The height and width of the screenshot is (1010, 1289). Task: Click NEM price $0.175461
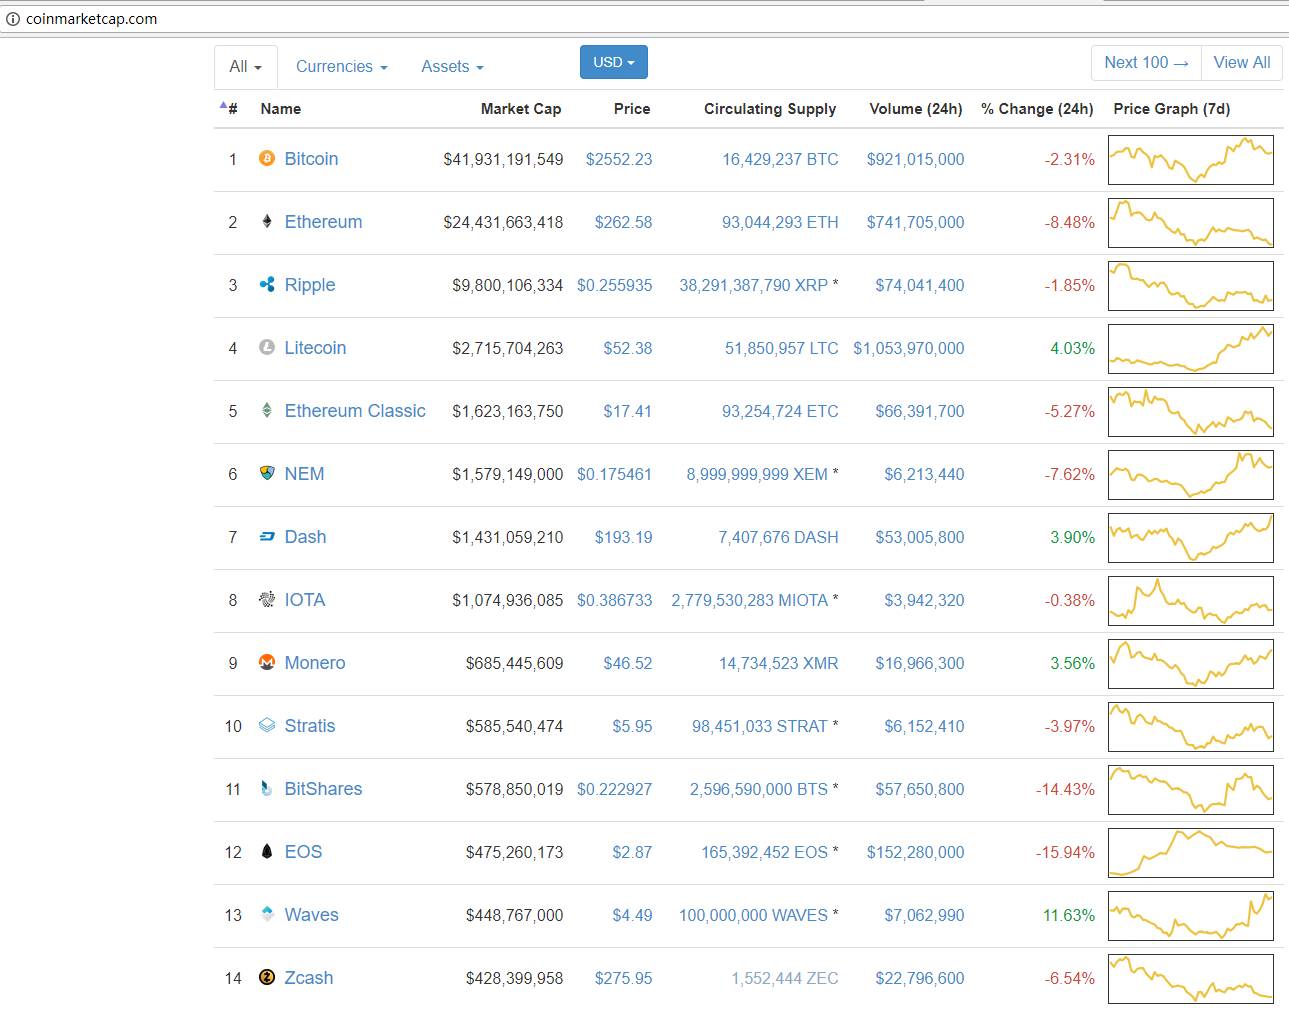pos(614,473)
